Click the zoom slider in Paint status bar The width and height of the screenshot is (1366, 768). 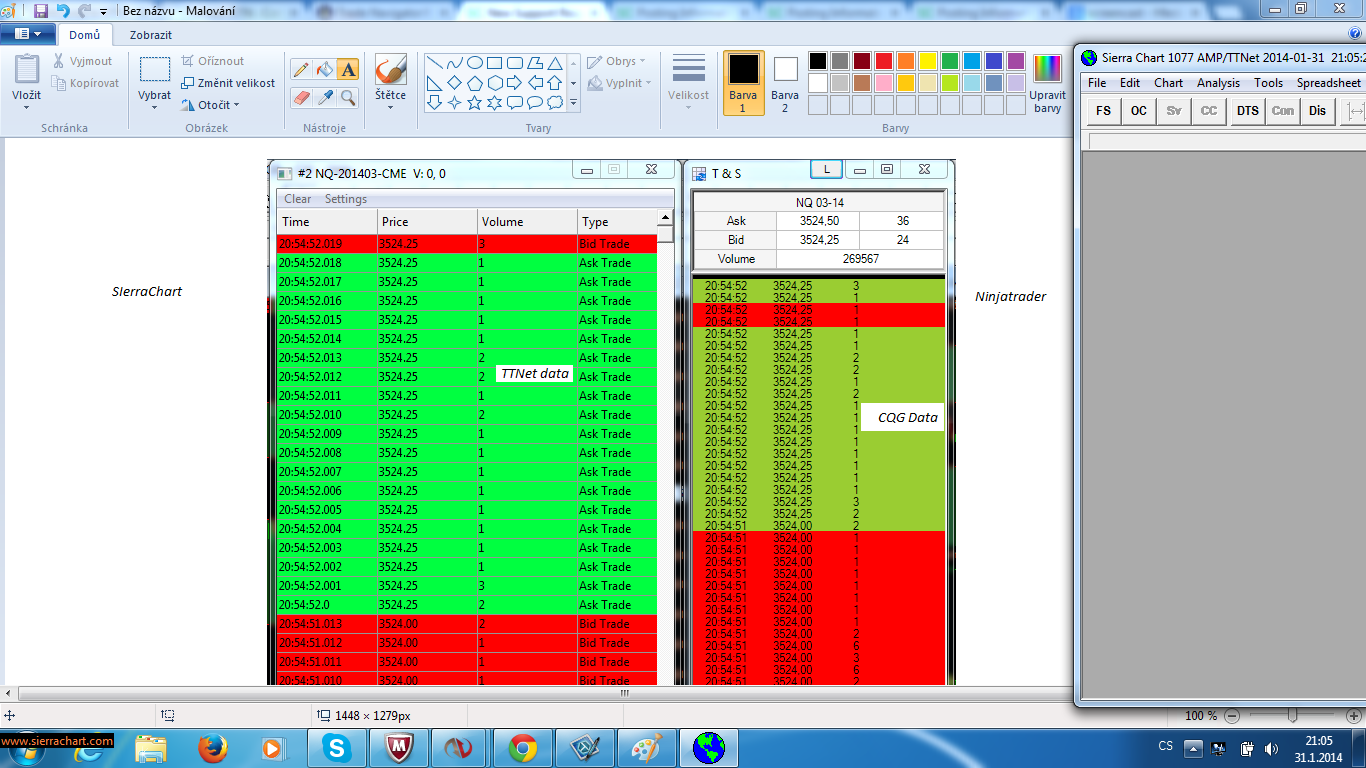pos(1293,716)
